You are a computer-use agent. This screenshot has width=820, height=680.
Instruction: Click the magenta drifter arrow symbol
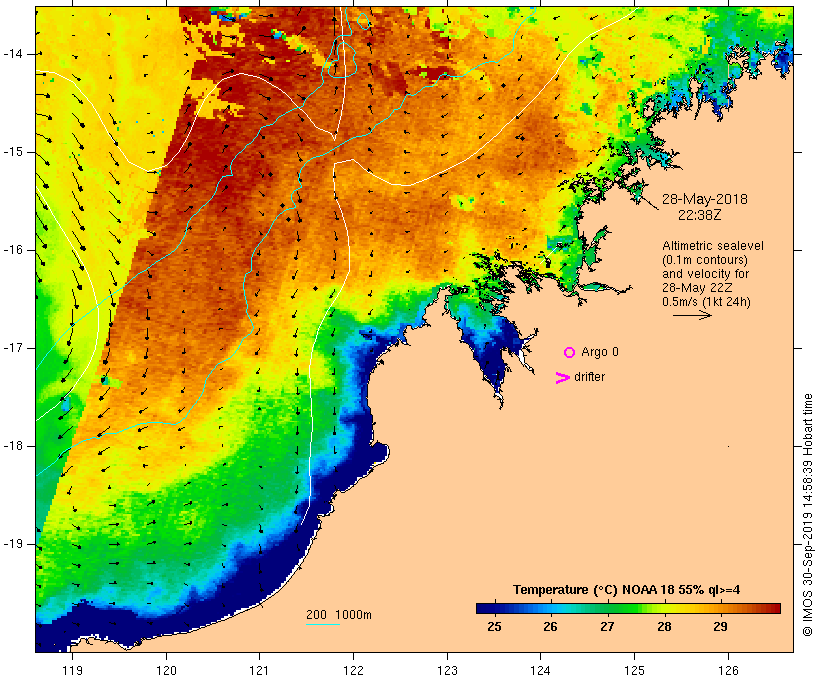[563, 378]
